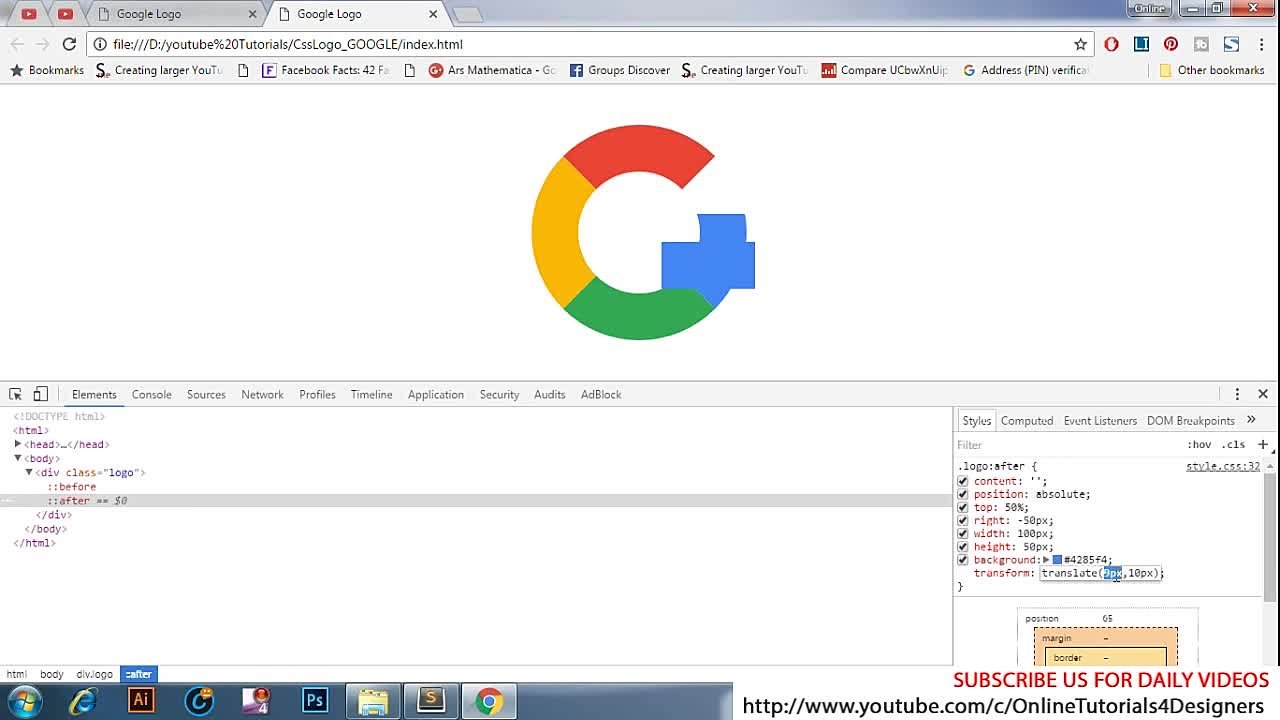Click the Styles filter input field
1280x720 pixels.
click(1068, 444)
